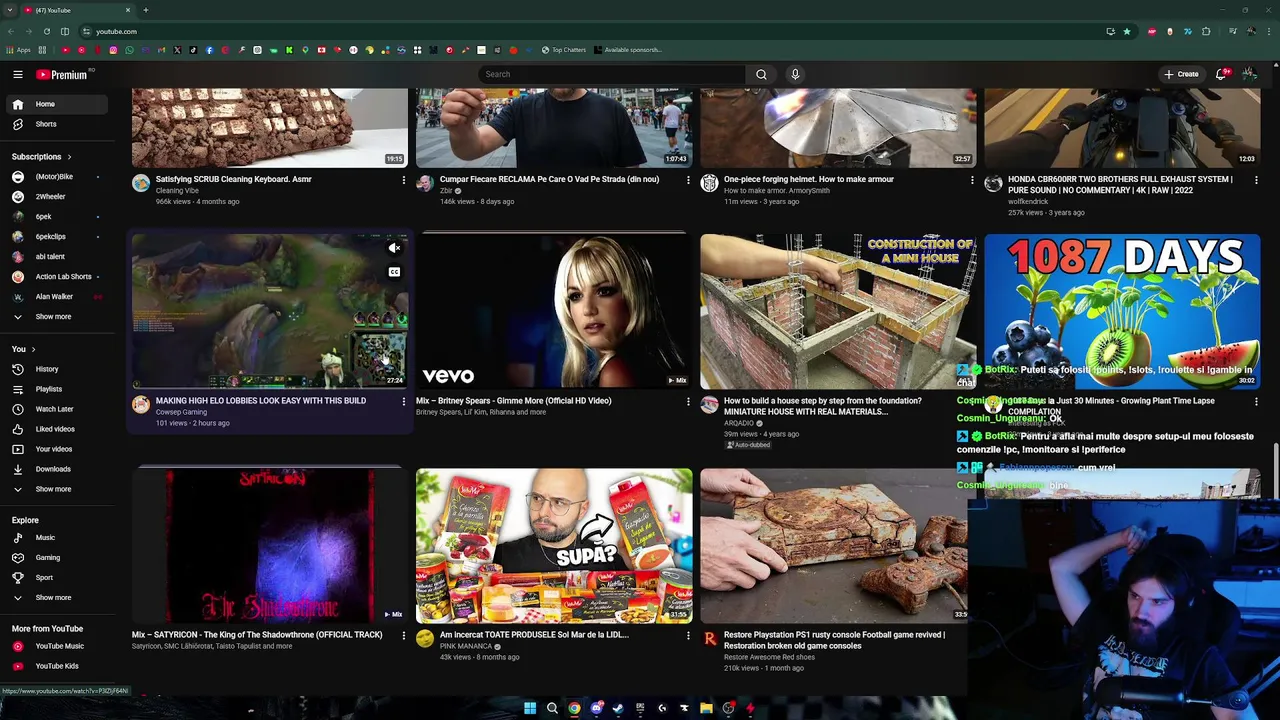Open the notifications bell
The height and width of the screenshot is (720, 1280).
tap(1221, 74)
